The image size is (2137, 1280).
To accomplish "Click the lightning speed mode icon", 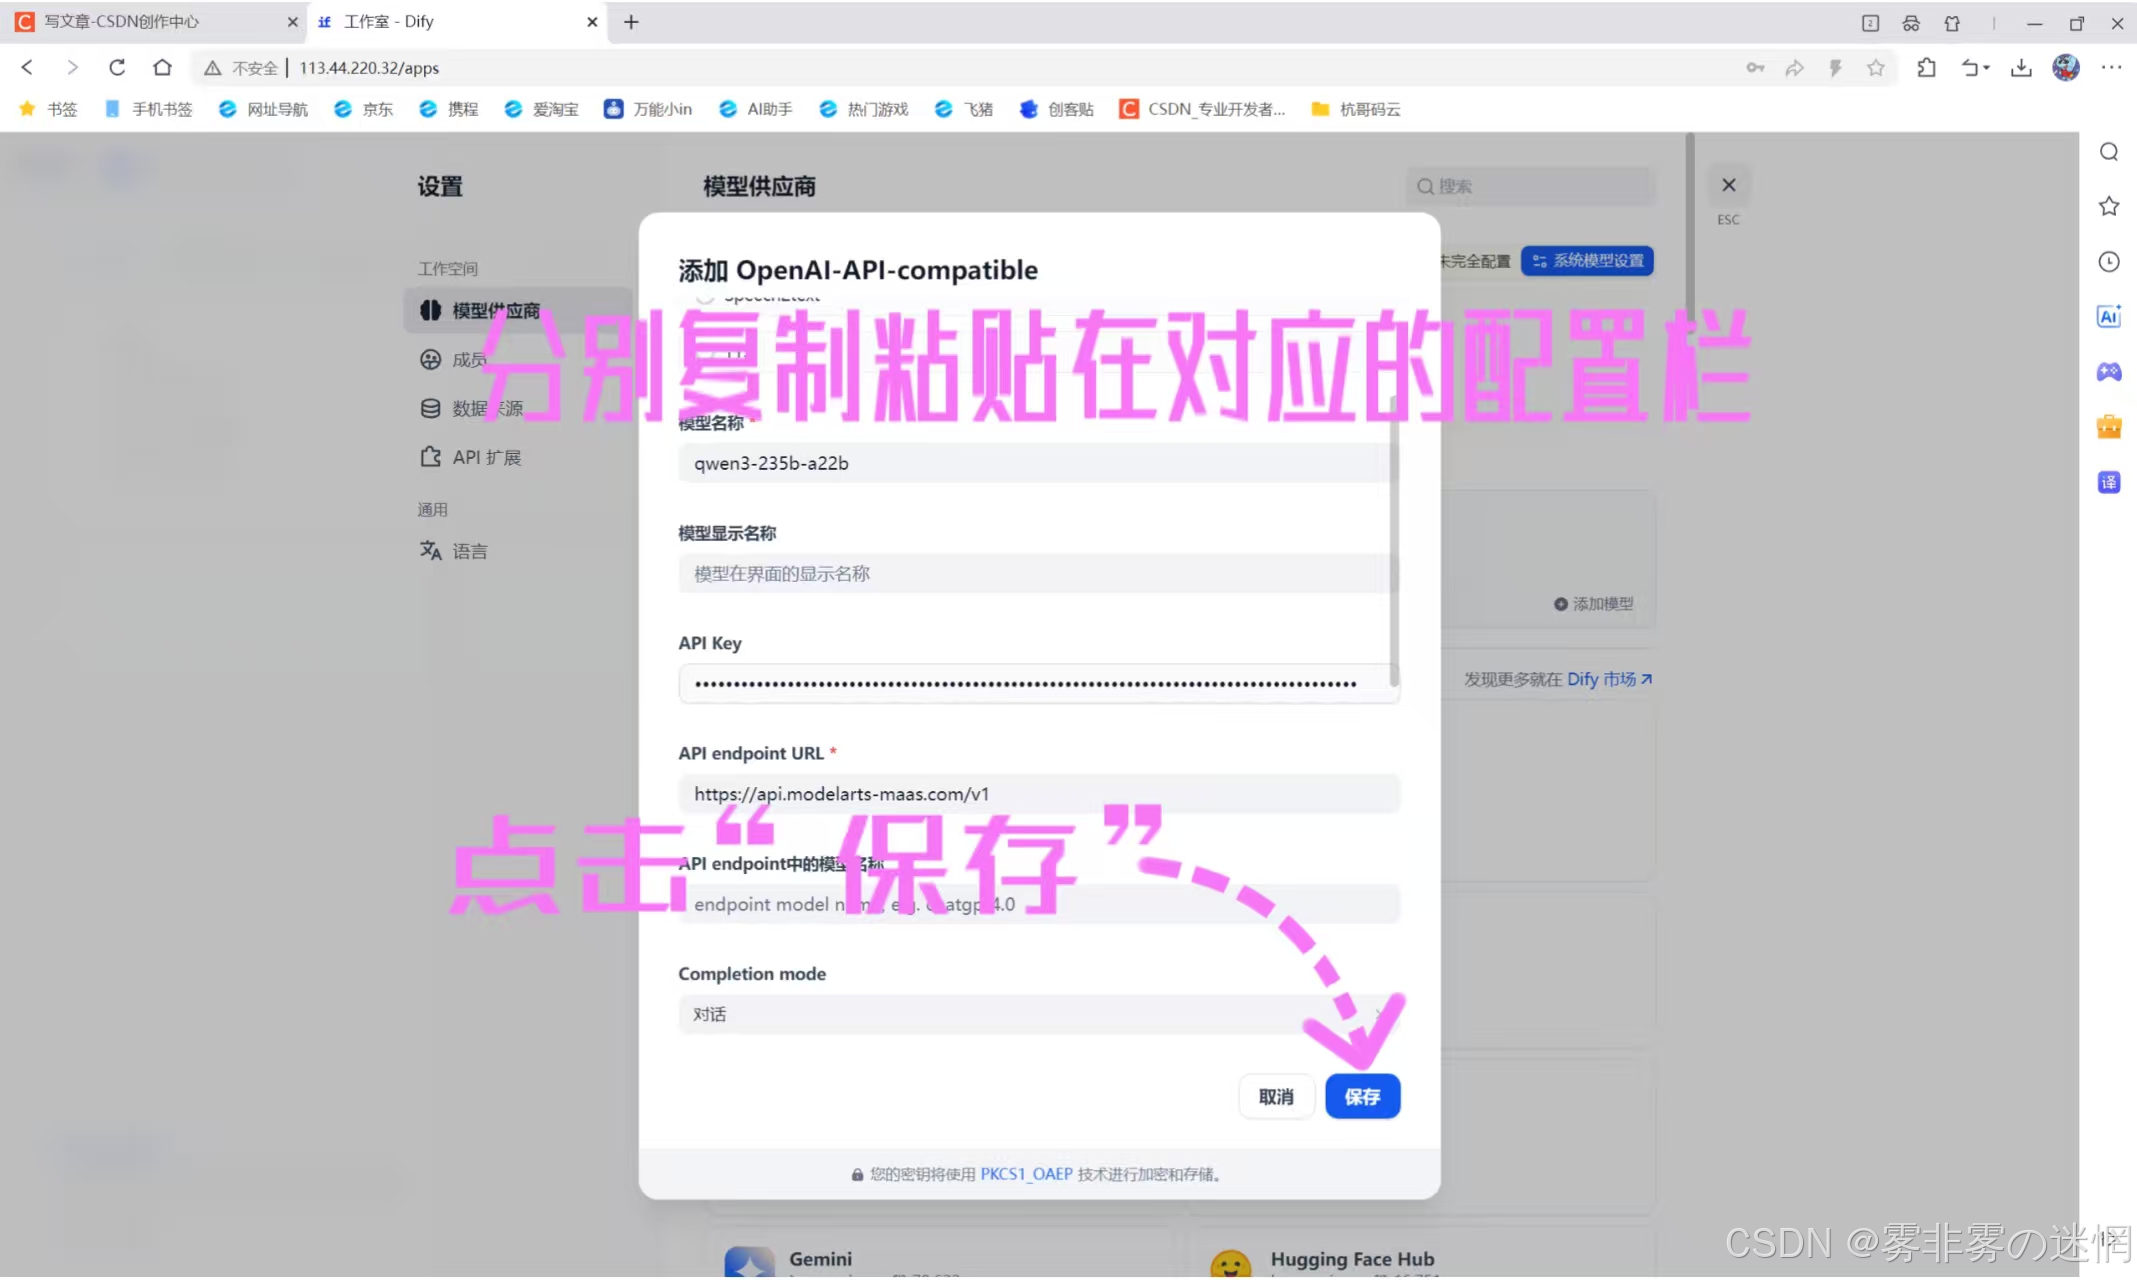I will coord(1835,68).
